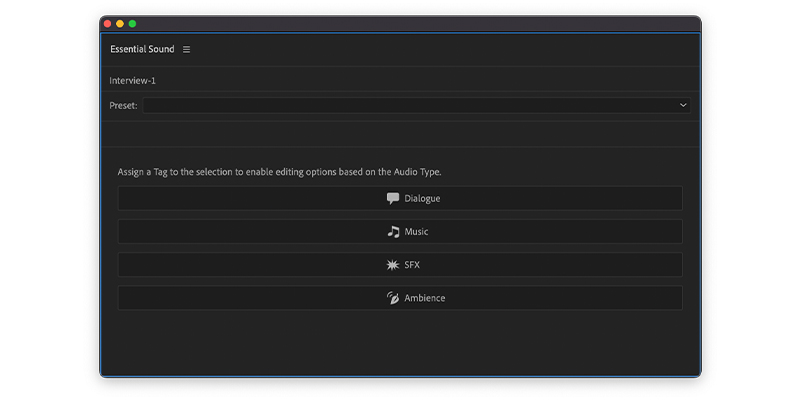Click the starburst SFX icon
The width and height of the screenshot is (800, 400).
click(392, 265)
